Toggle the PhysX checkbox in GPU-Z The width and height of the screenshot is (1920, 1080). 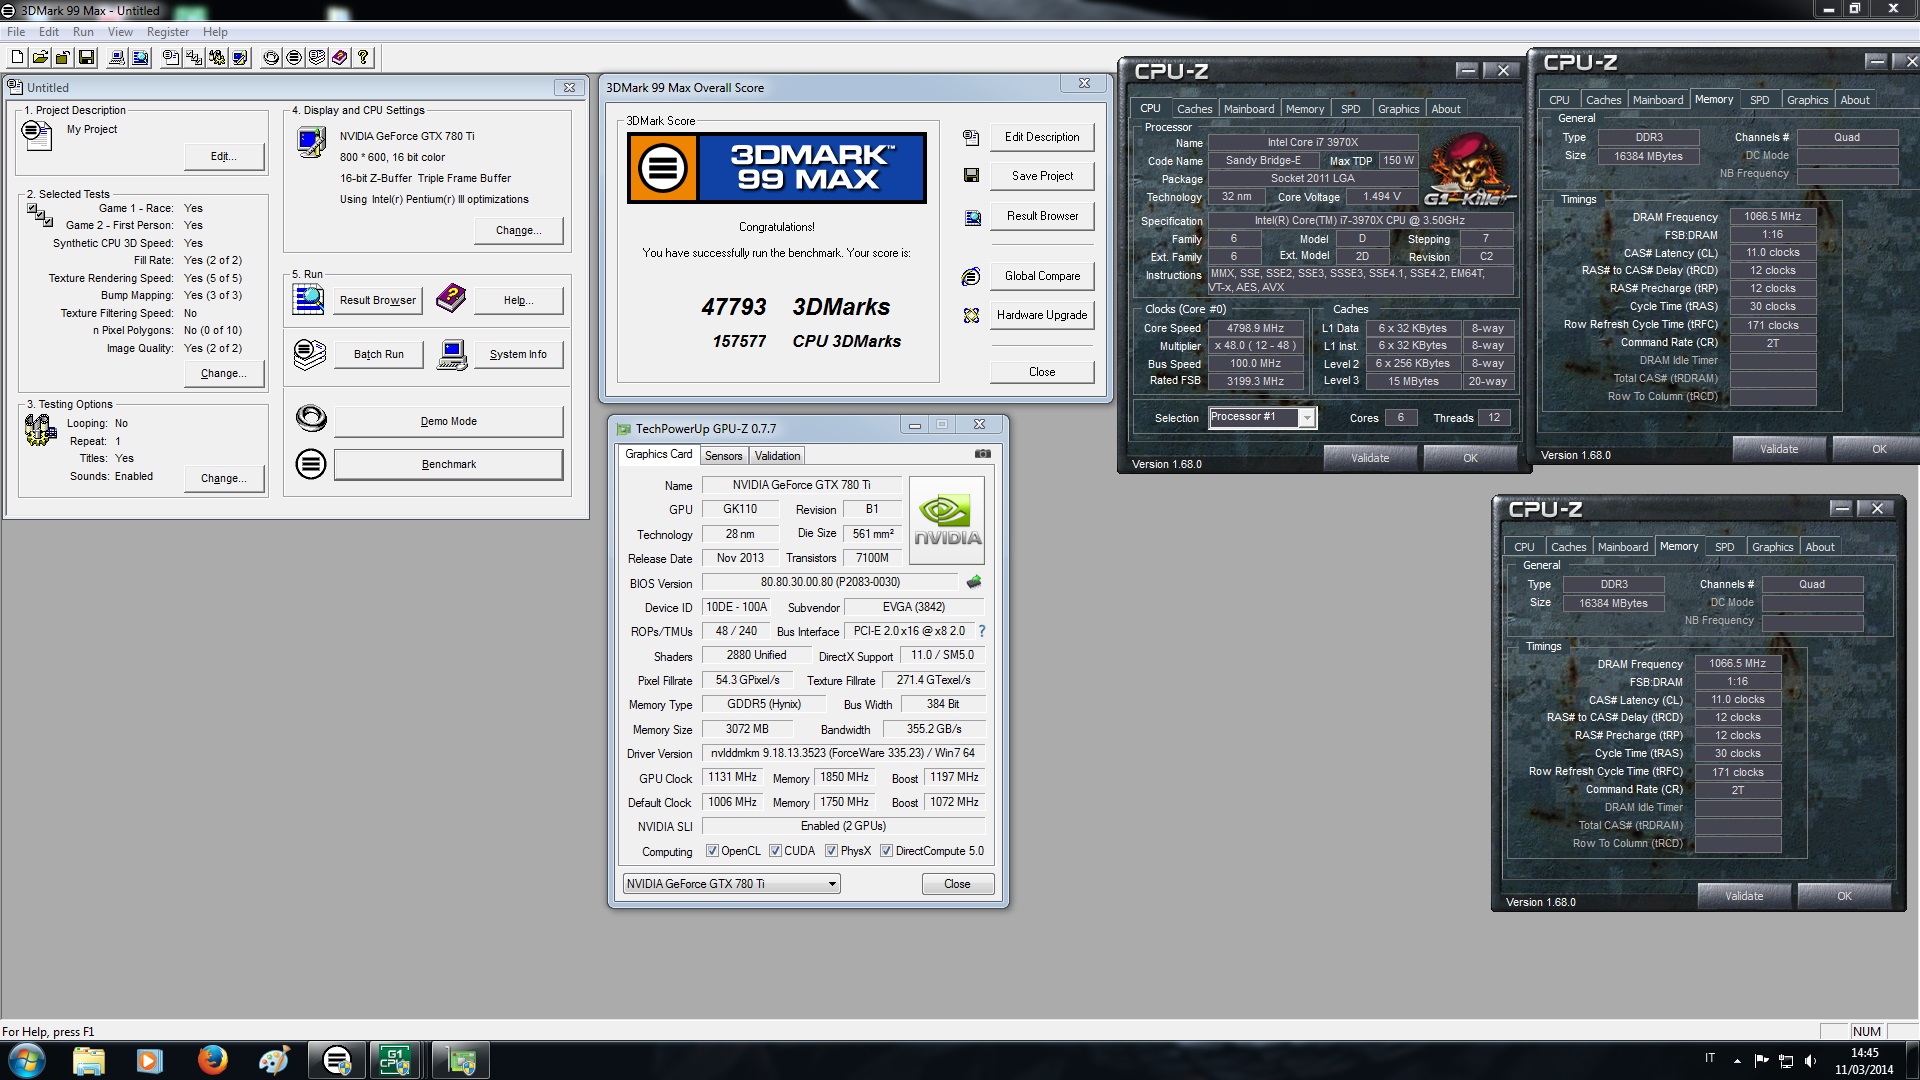[831, 851]
